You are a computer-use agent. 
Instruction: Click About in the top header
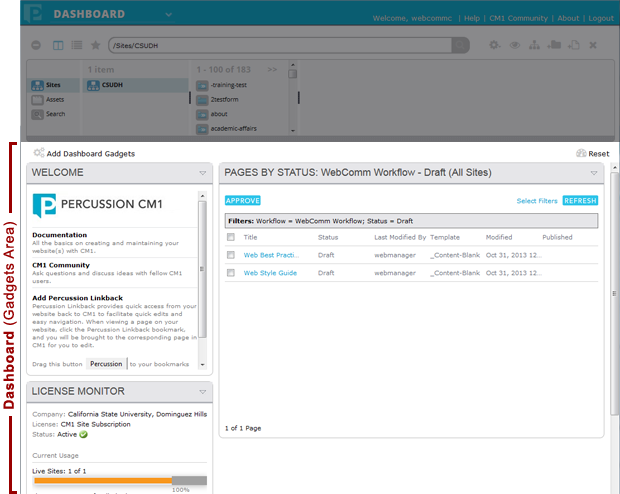tap(568, 18)
